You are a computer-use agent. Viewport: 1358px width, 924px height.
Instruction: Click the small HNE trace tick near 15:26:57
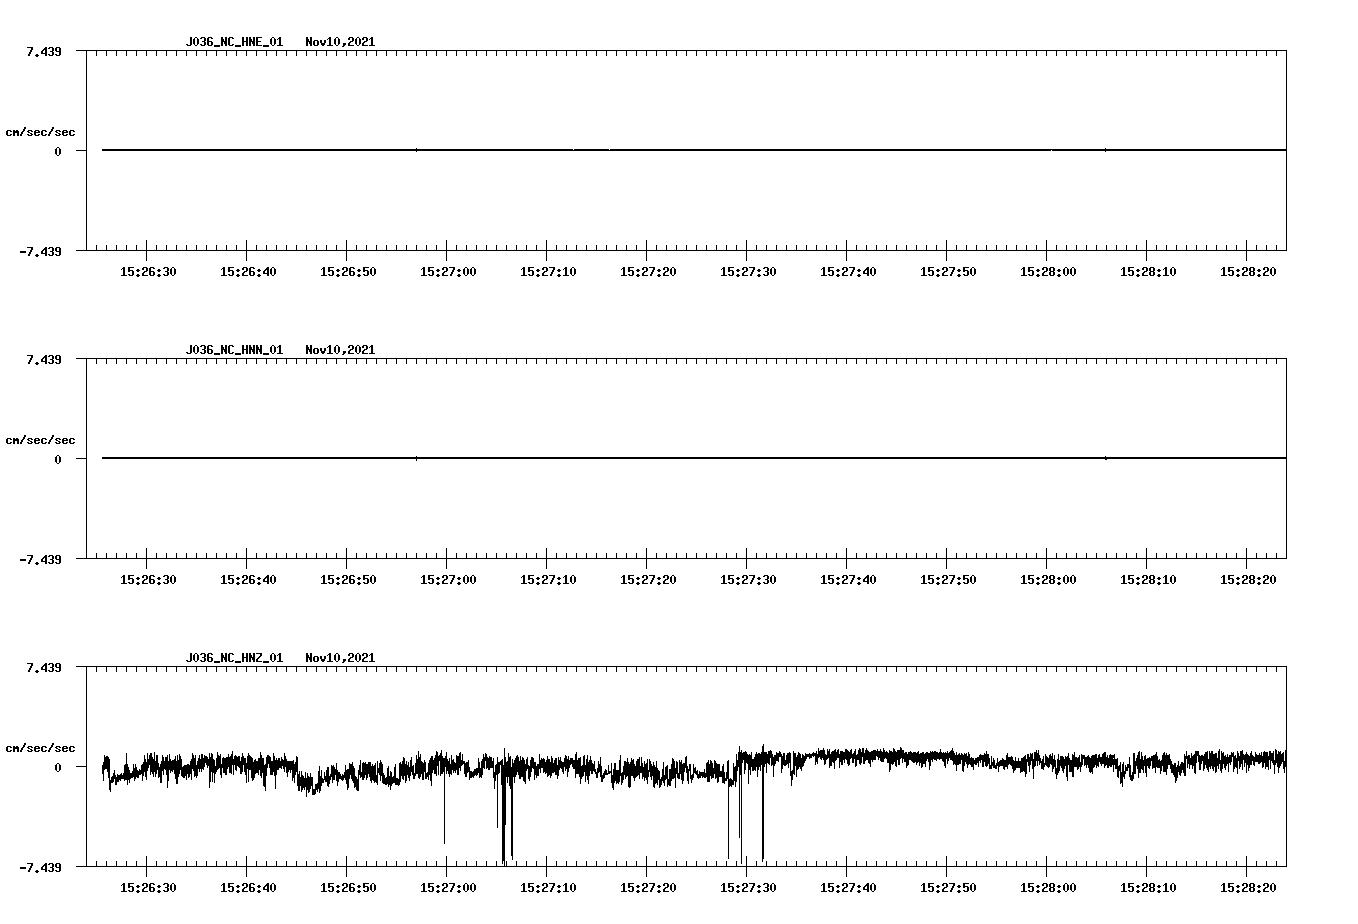pyautogui.click(x=416, y=150)
